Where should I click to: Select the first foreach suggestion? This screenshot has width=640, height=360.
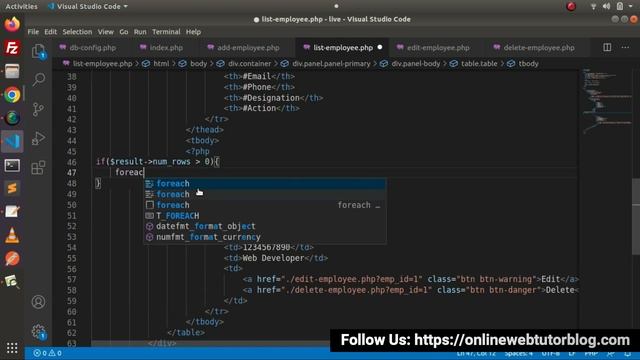(x=264, y=184)
